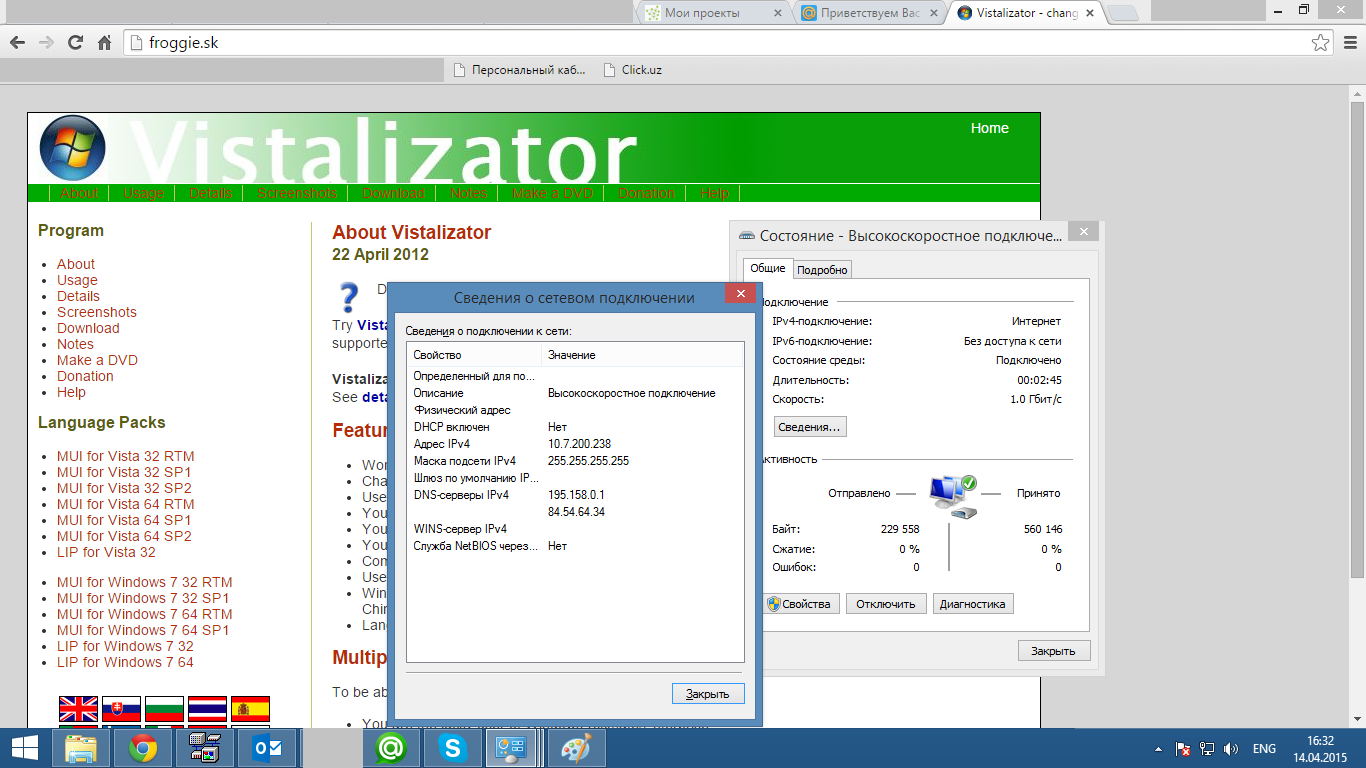Go back with the browser back arrow
Viewport: 1366px width, 768px height.
point(17,43)
